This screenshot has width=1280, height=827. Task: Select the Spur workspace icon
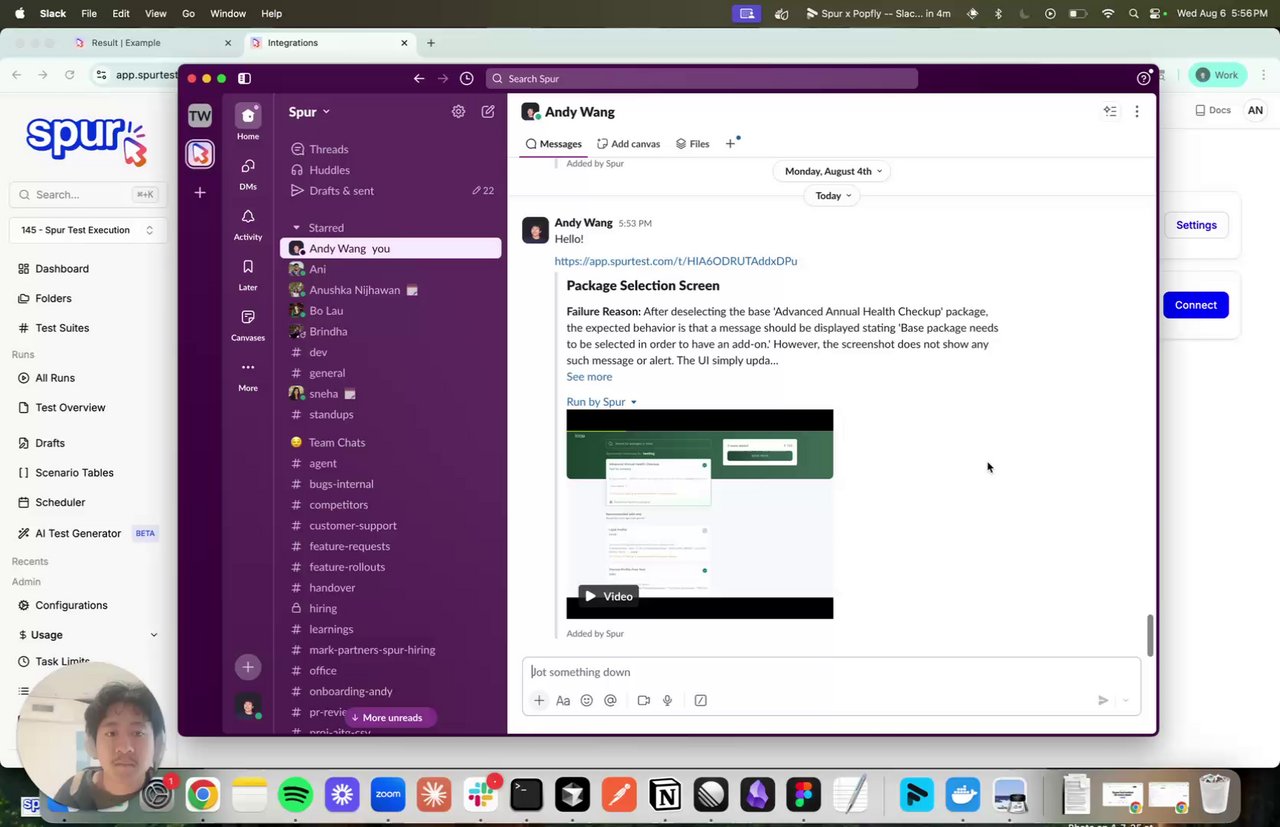tap(200, 154)
